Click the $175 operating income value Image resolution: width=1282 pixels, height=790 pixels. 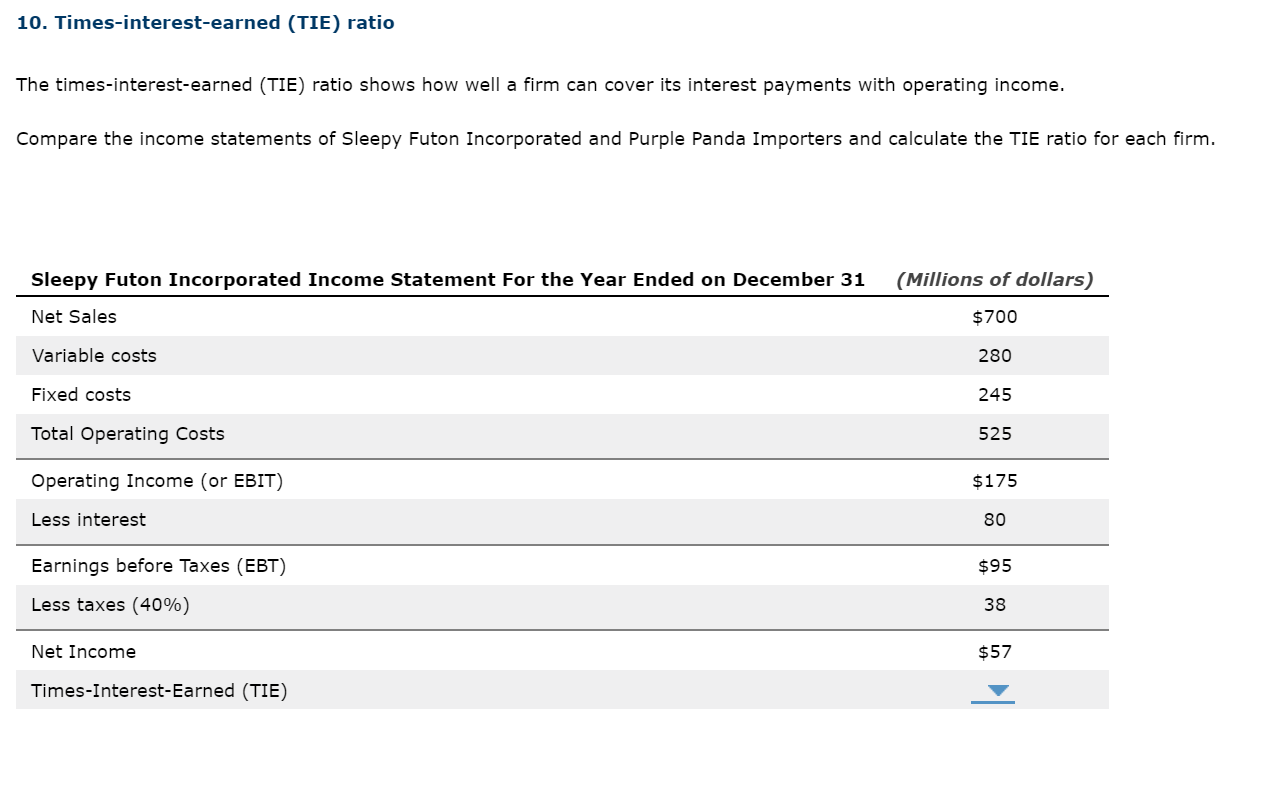tap(994, 481)
